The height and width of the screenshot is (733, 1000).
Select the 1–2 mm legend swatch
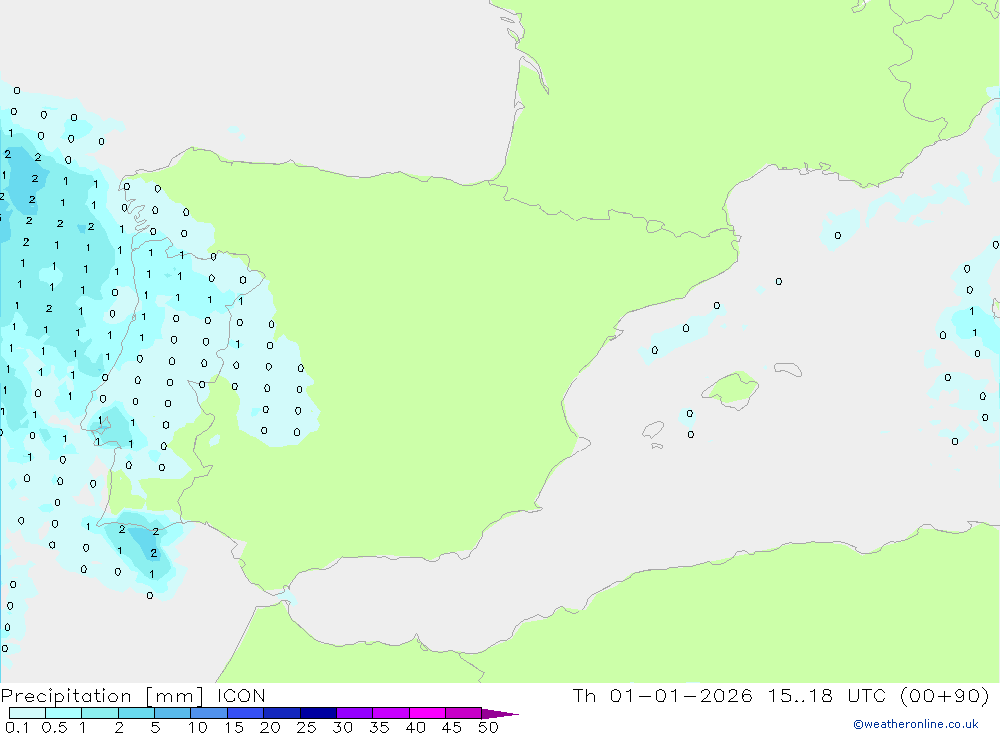click(99, 713)
